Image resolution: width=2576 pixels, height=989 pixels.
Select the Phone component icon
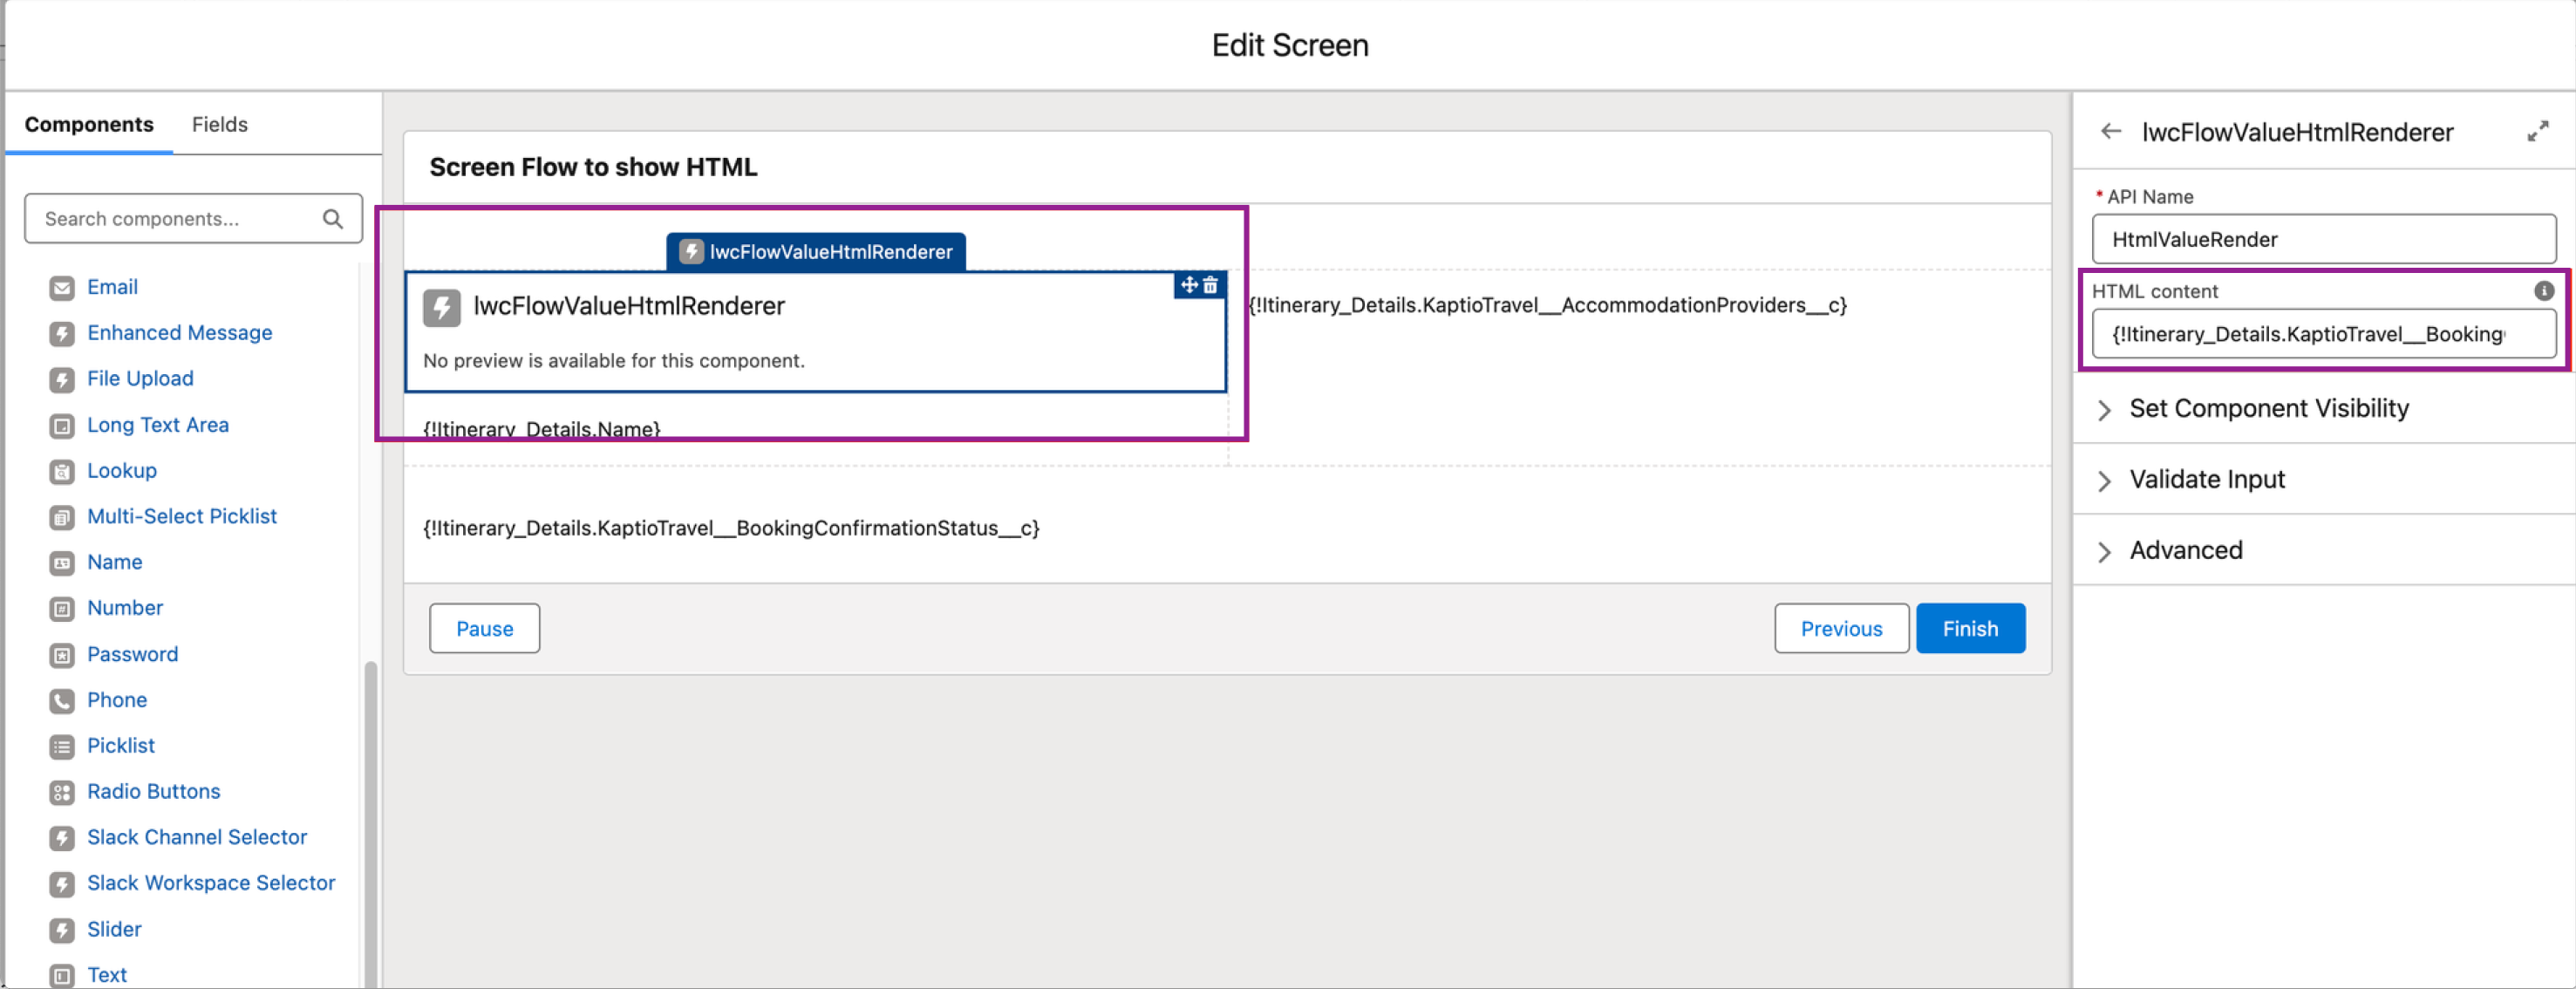[x=62, y=701]
